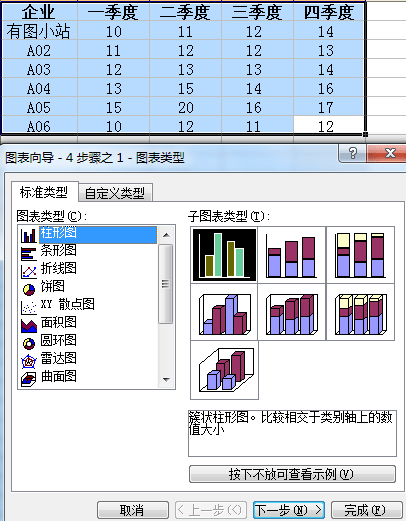Select the stacked column sub-chart thumbnail
The width and height of the screenshot is (406, 521).
click(x=292, y=255)
